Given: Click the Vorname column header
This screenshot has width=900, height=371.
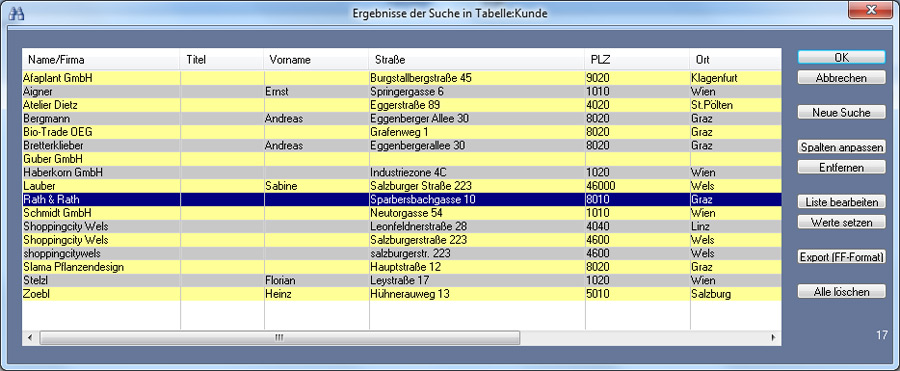Looking at the screenshot, I should [316, 60].
